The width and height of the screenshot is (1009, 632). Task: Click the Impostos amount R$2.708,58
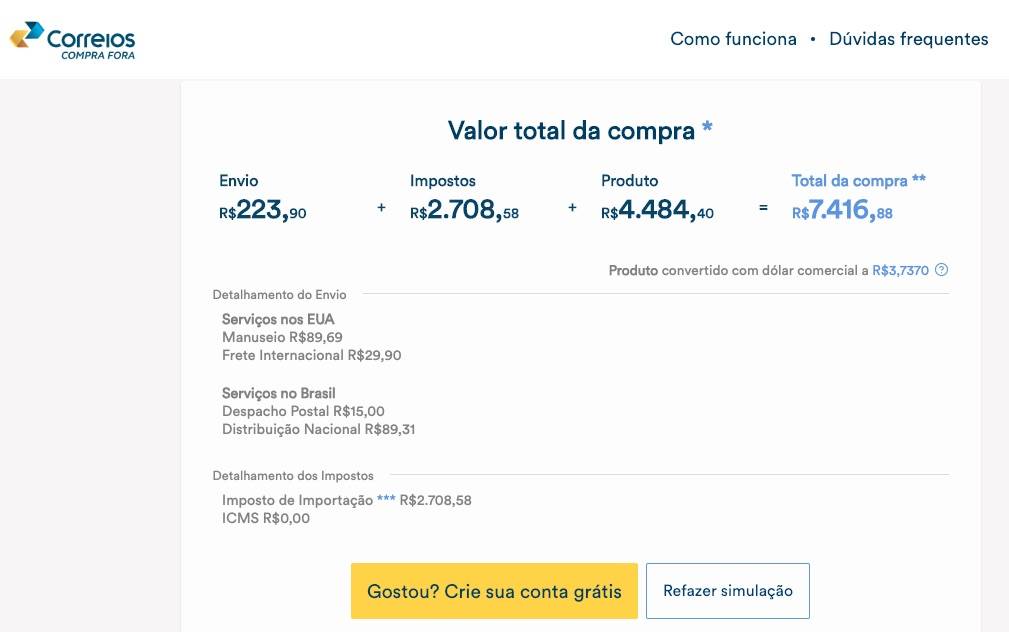(464, 211)
